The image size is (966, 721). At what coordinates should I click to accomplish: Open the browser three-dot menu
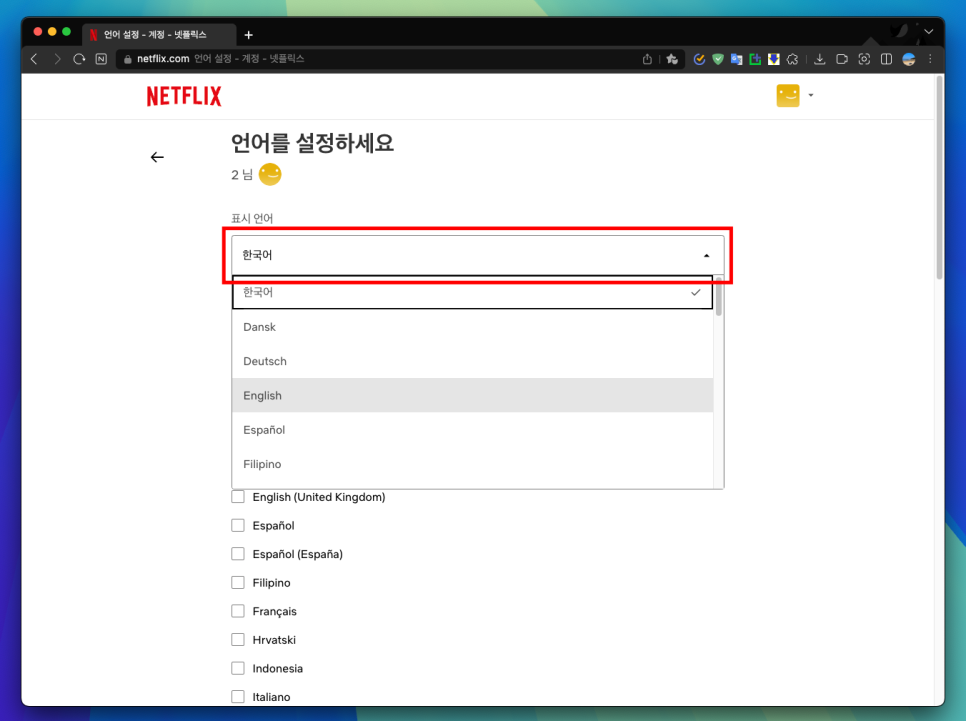pyautogui.click(x=930, y=59)
